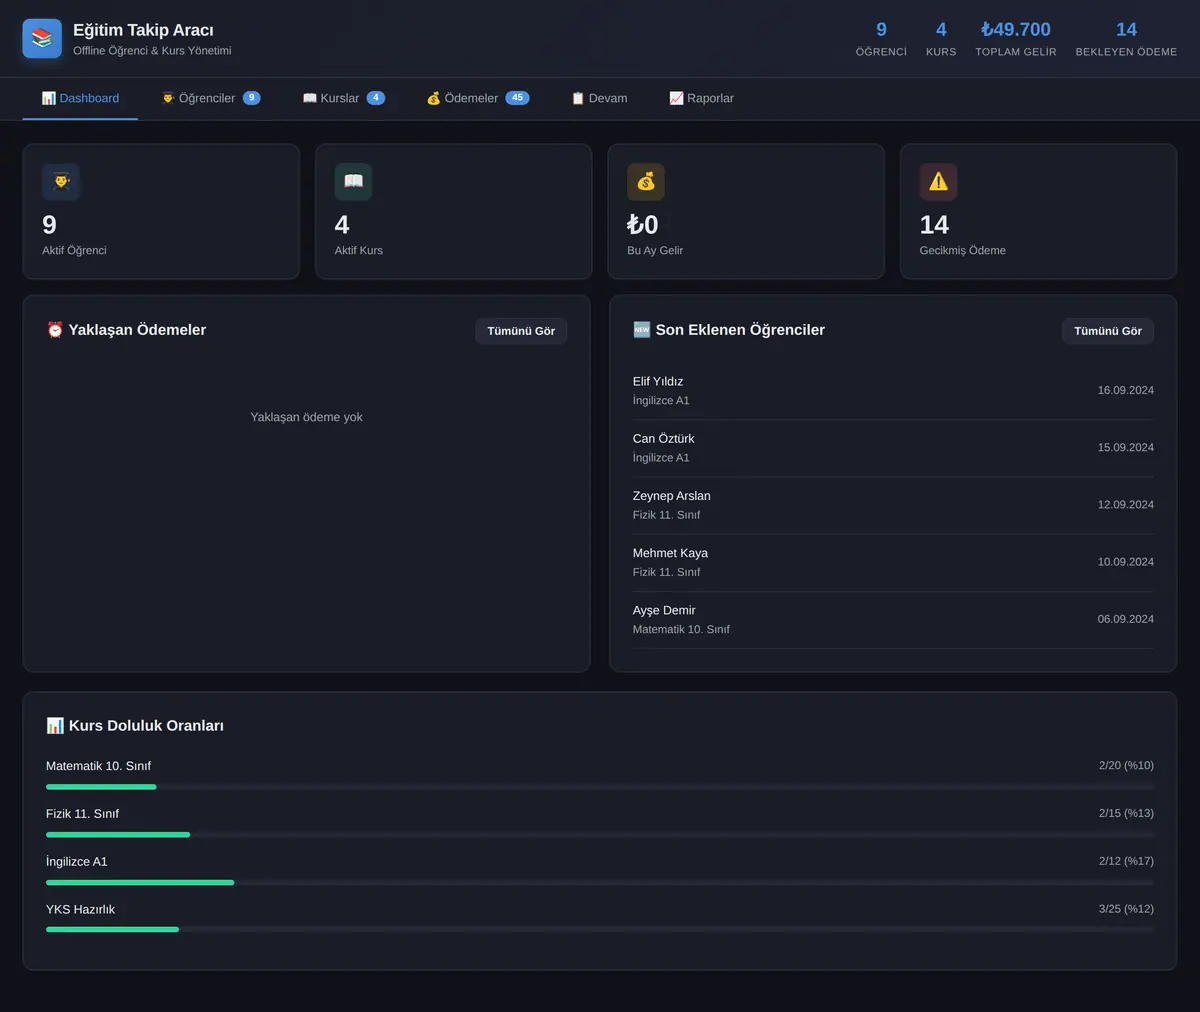Click Tümünü Gör in Son Eklenen Öğrenciler

pos(1108,331)
